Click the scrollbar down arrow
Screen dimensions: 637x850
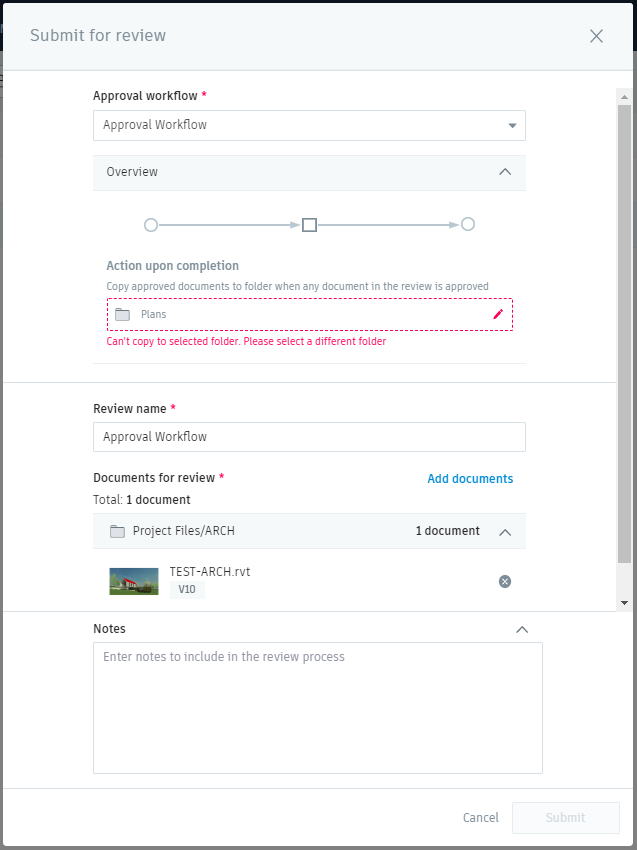[625, 603]
